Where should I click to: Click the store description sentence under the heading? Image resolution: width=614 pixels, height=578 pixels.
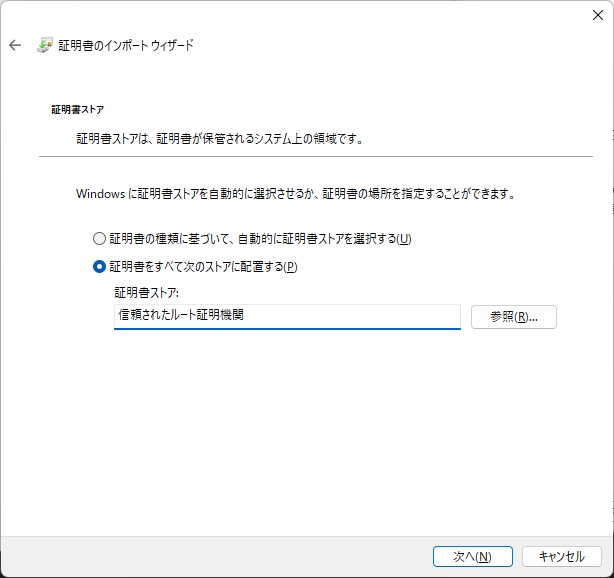pyautogui.click(x=219, y=138)
